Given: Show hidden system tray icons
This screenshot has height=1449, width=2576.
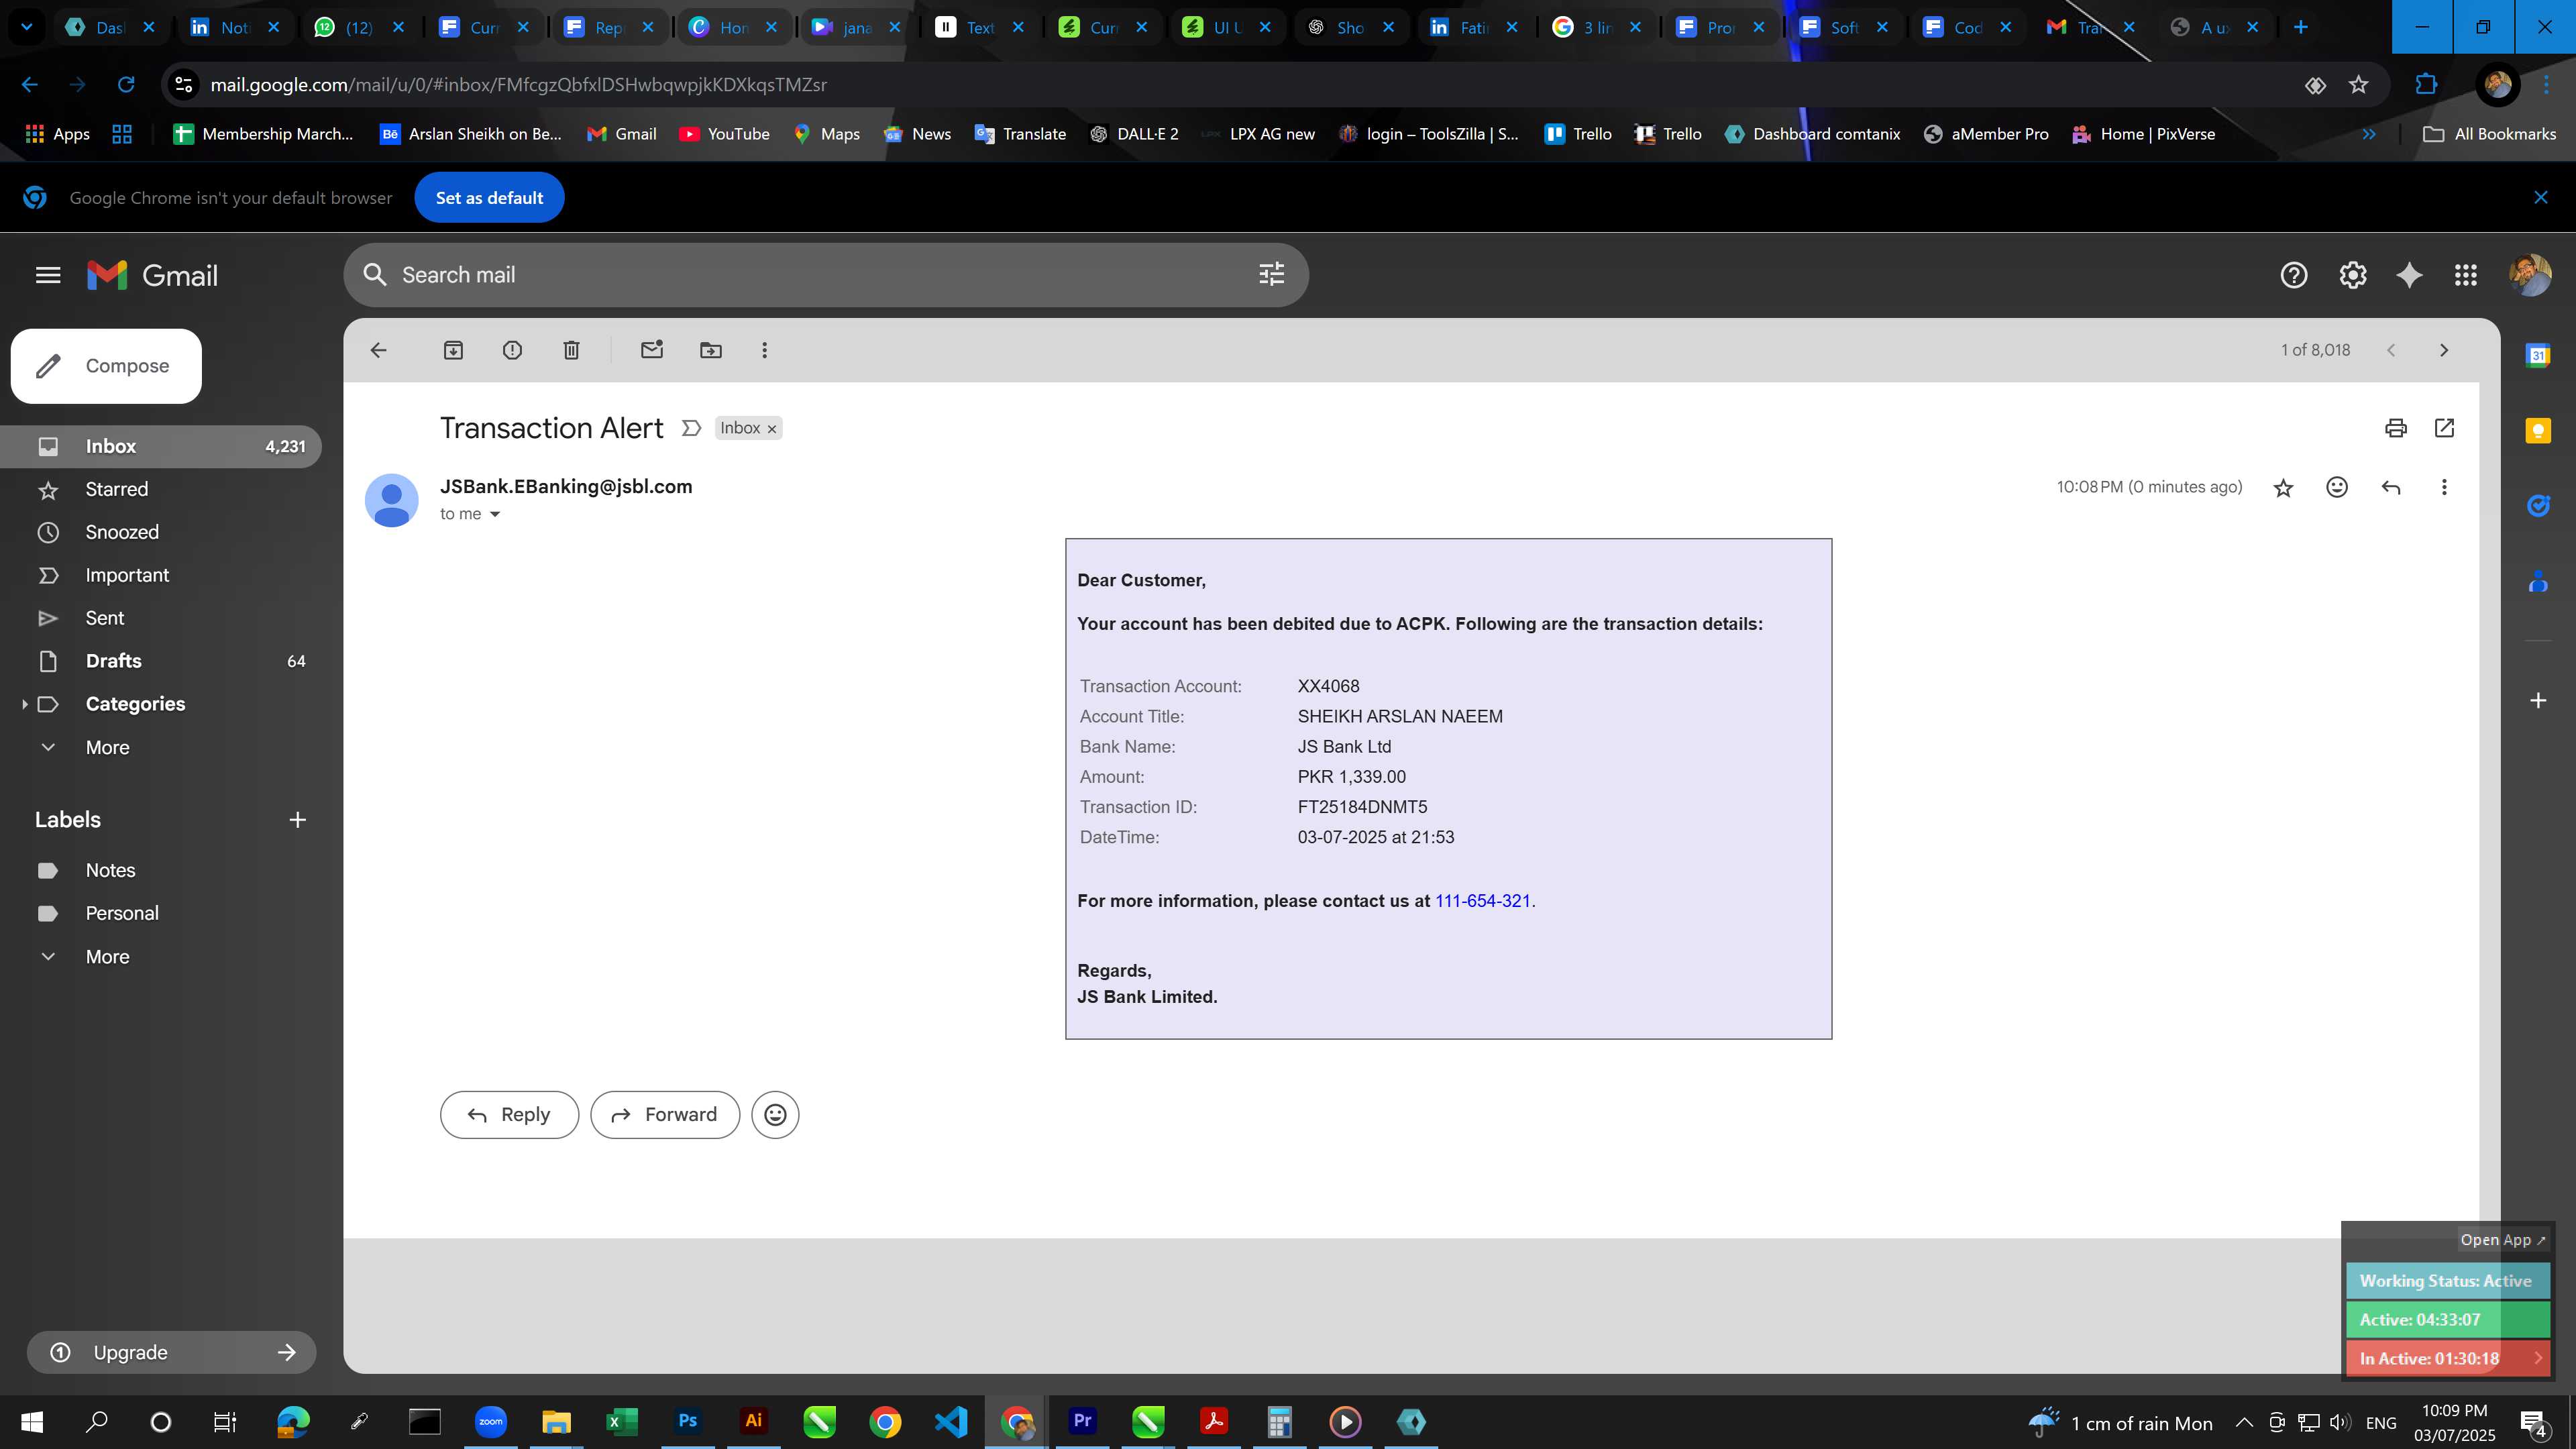Looking at the screenshot, I should click(2244, 1423).
